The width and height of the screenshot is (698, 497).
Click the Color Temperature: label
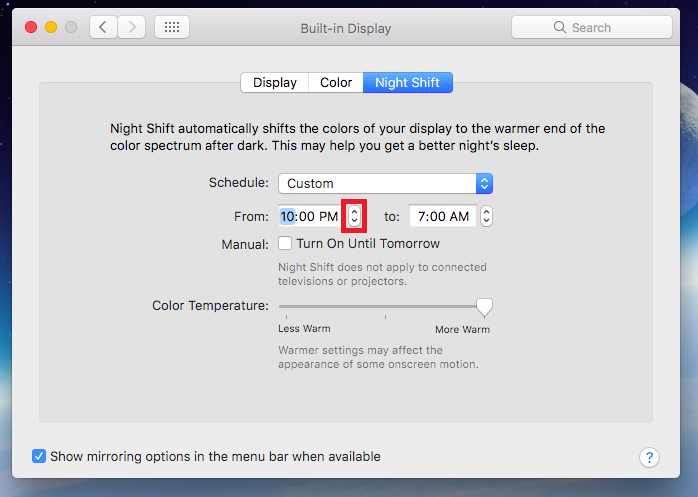coord(211,306)
